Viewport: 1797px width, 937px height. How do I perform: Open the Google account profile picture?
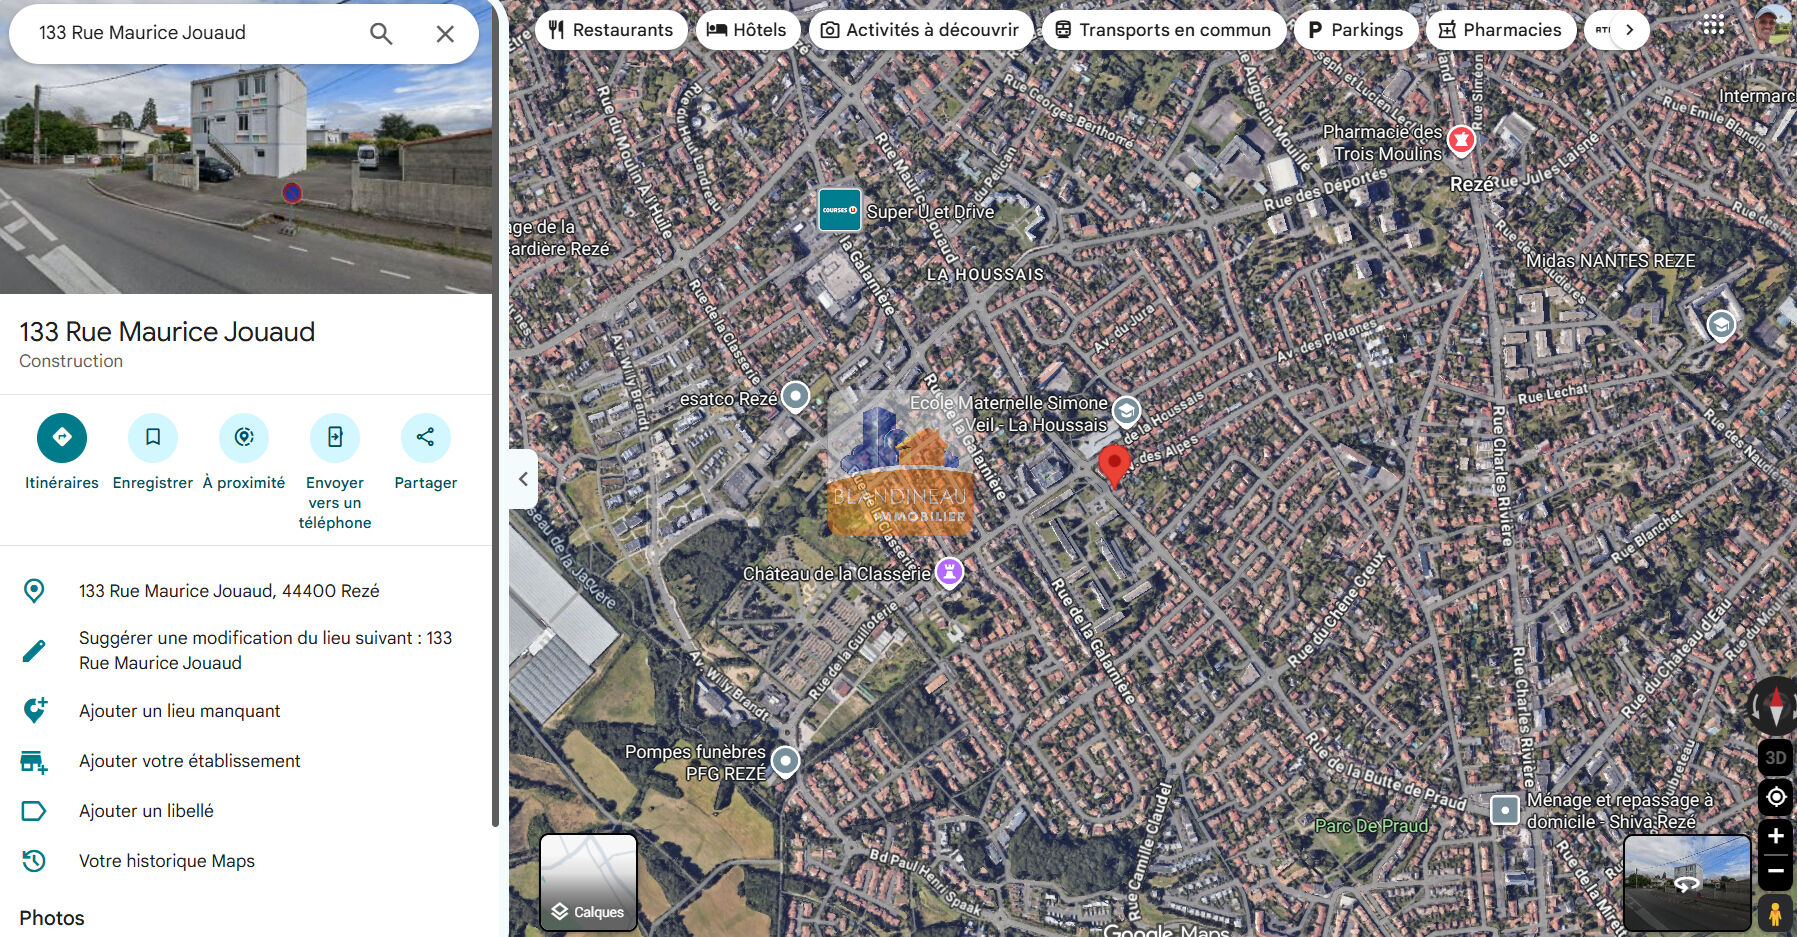1775,25
